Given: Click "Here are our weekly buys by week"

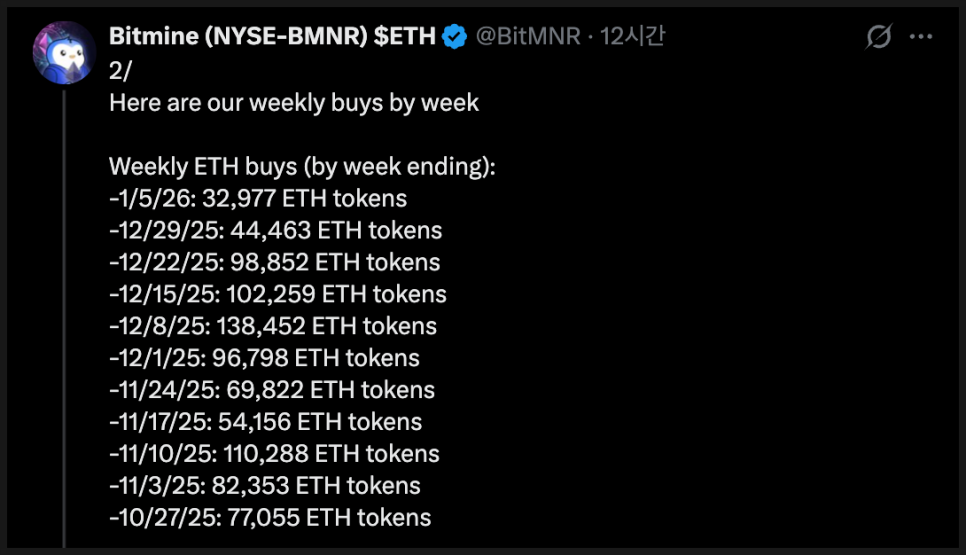Looking at the screenshot, I should [293, 102].
